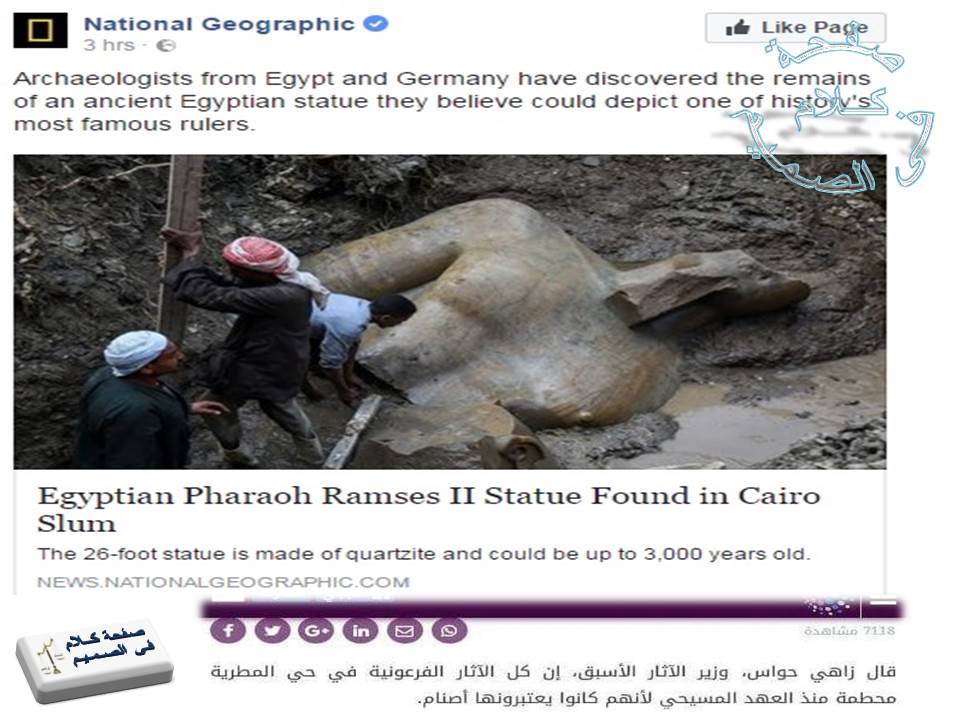
Task: Click NEWS.NATIONALGEOGRAPHIC.COM source link
Action: 223,582
